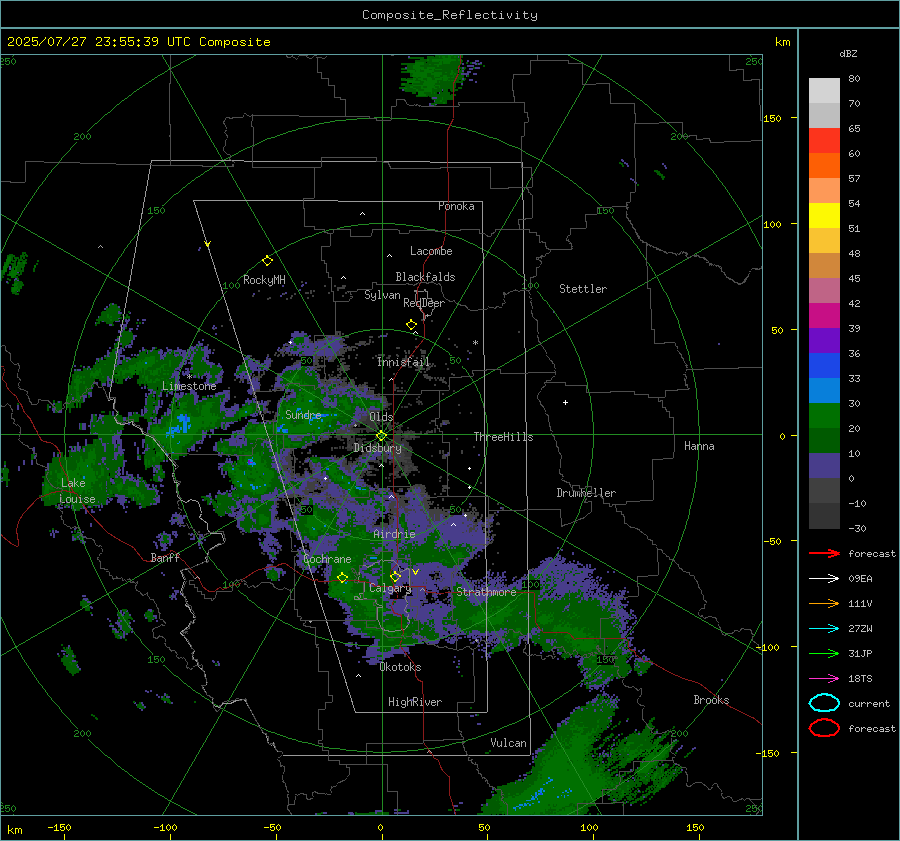Click the Calgary city label
Screen dimensions: 900x841
click(x=390, y=588)
